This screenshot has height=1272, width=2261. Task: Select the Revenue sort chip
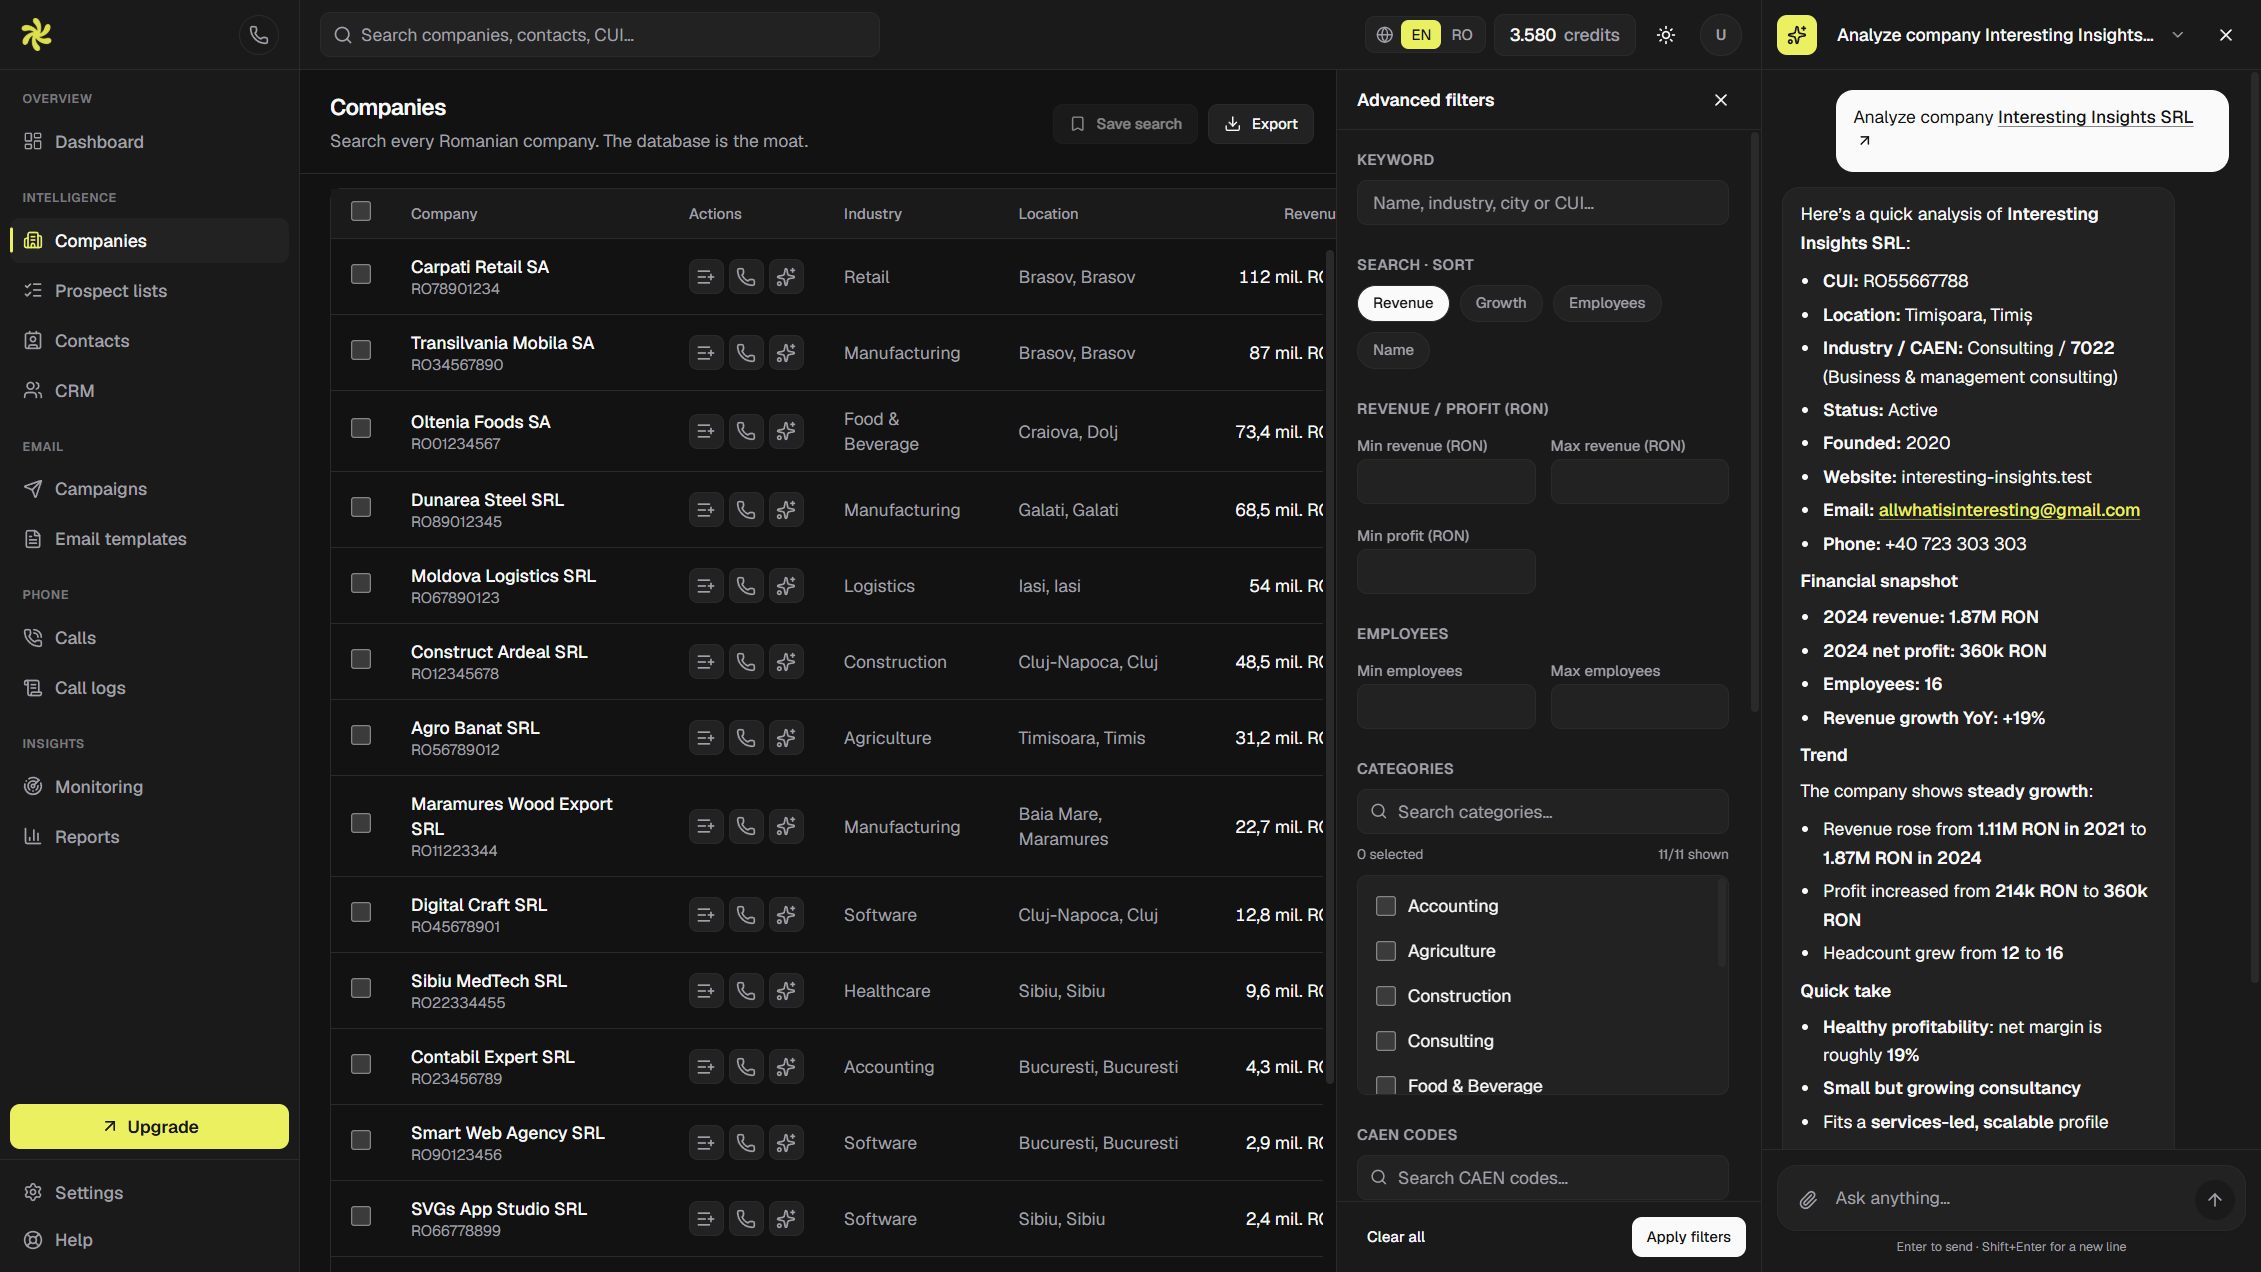(1402, 303)
